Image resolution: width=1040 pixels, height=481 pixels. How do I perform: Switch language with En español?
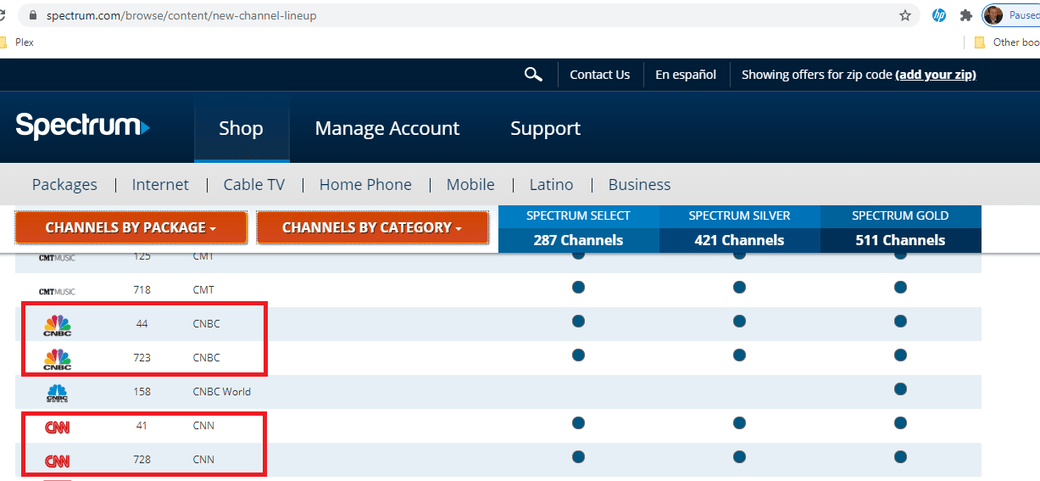(686, 75)
